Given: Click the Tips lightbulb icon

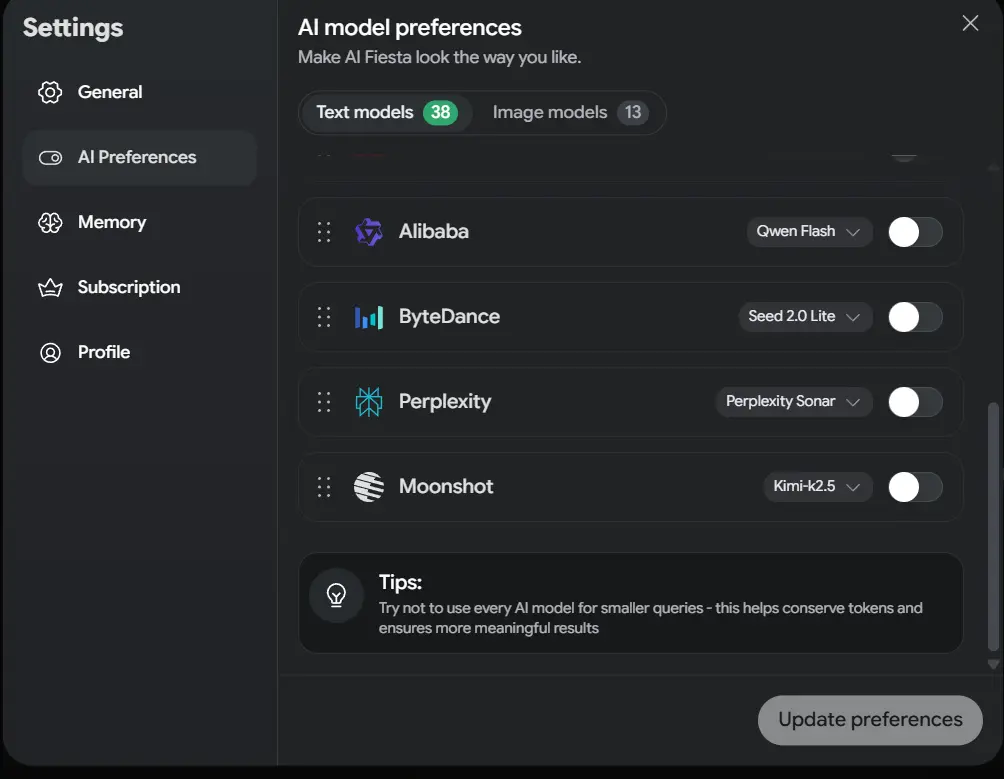Looking at the screenshot, I should (336, 595).
